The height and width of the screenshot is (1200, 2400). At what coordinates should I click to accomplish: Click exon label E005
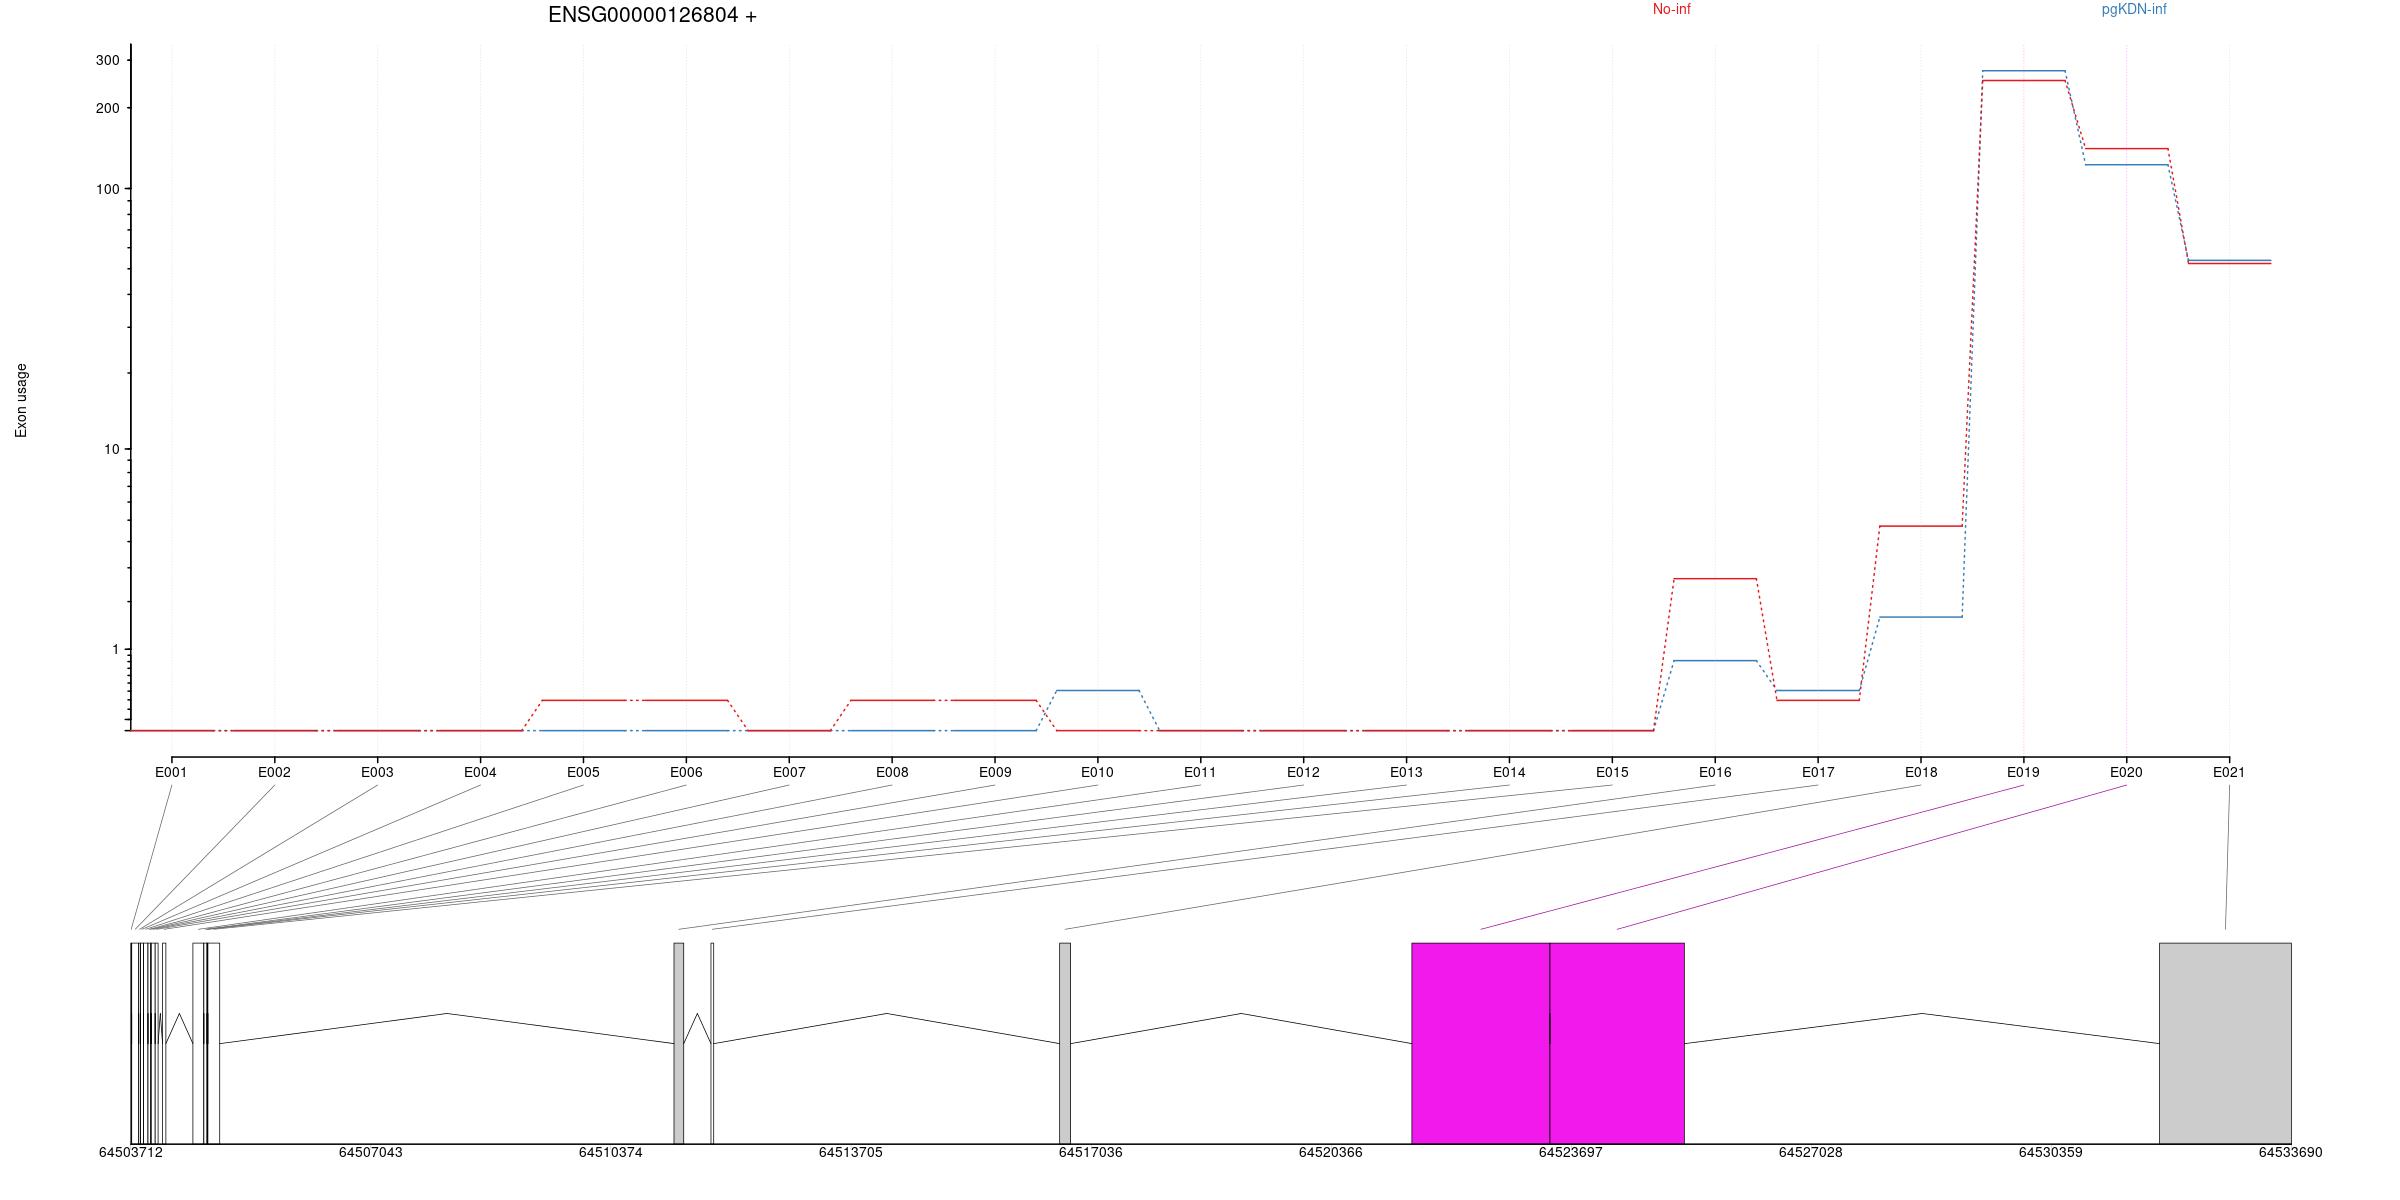(x=583, y=772)
